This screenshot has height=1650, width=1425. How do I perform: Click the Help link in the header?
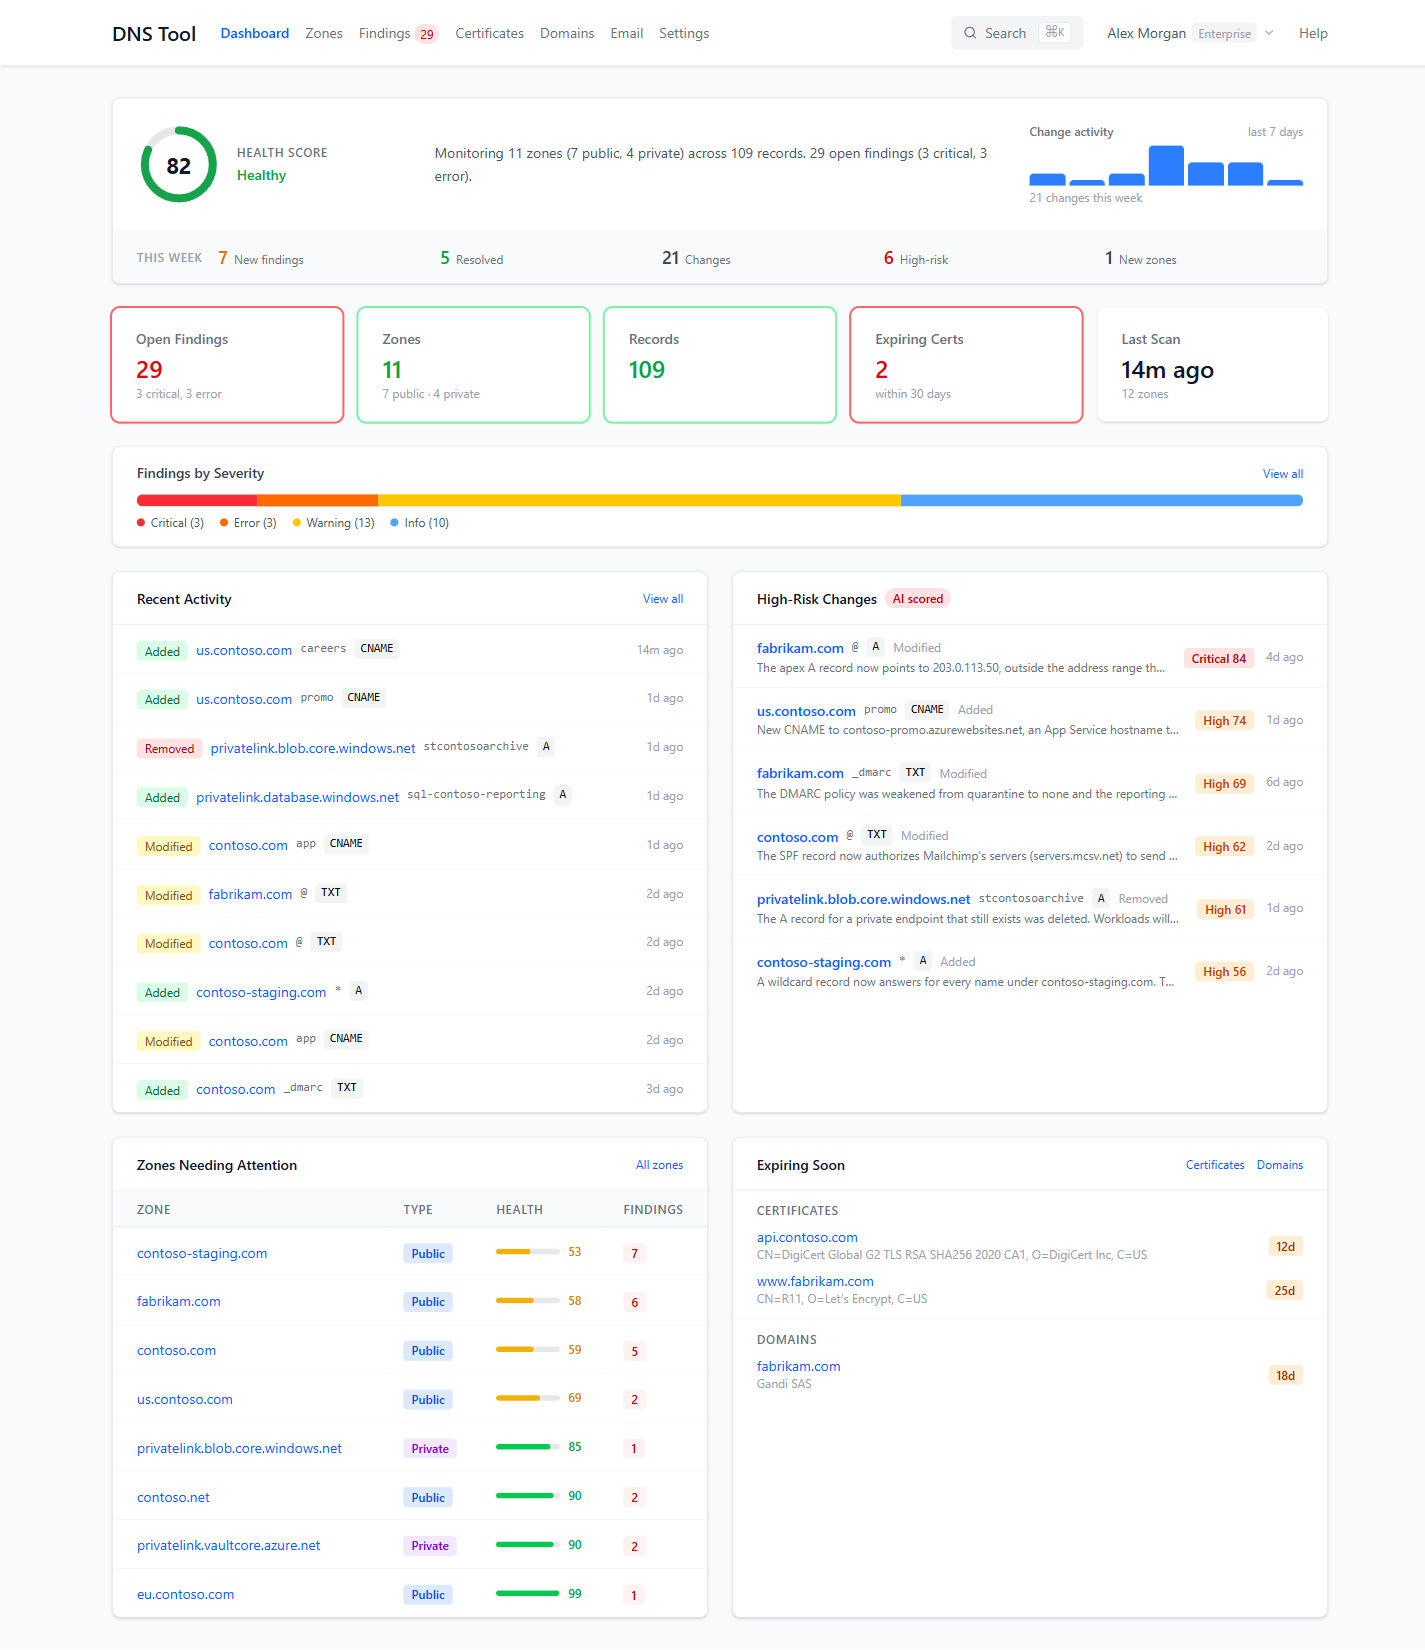pyautogui.click(x=1313, y=33)
